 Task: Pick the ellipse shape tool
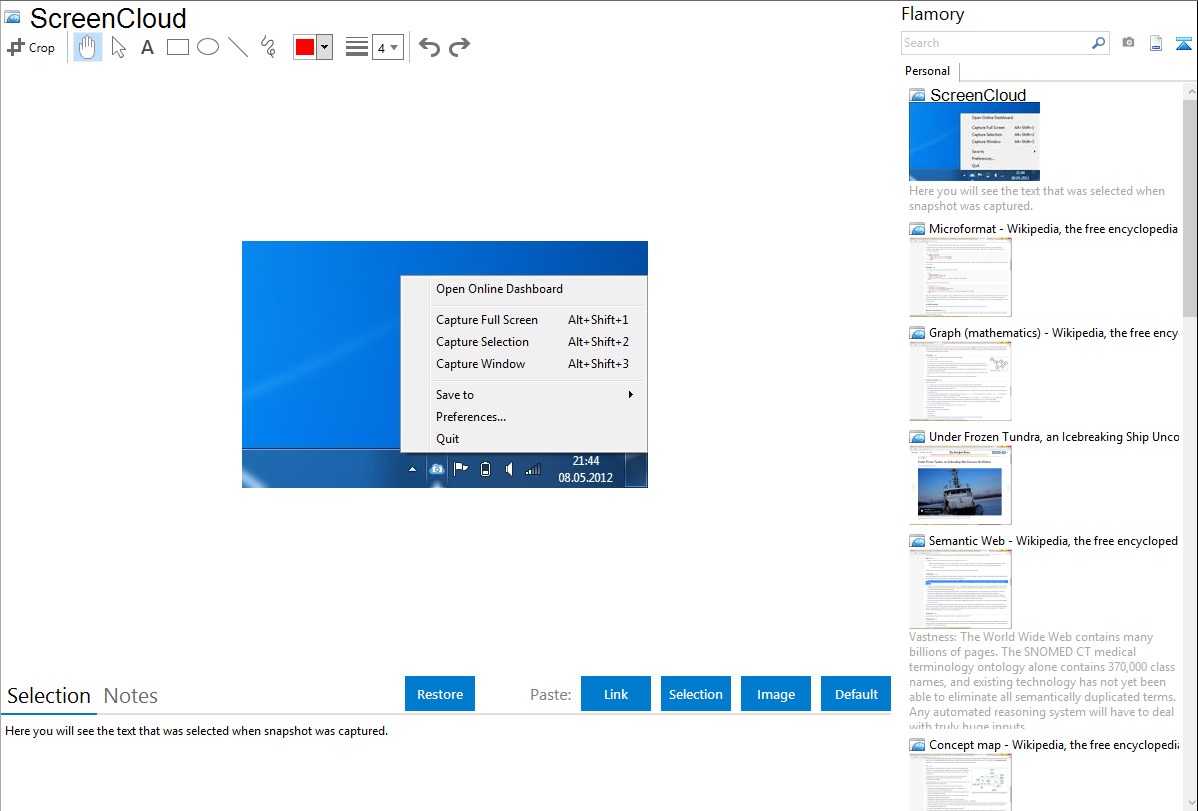pyautogui.click(x=208, y=47)
